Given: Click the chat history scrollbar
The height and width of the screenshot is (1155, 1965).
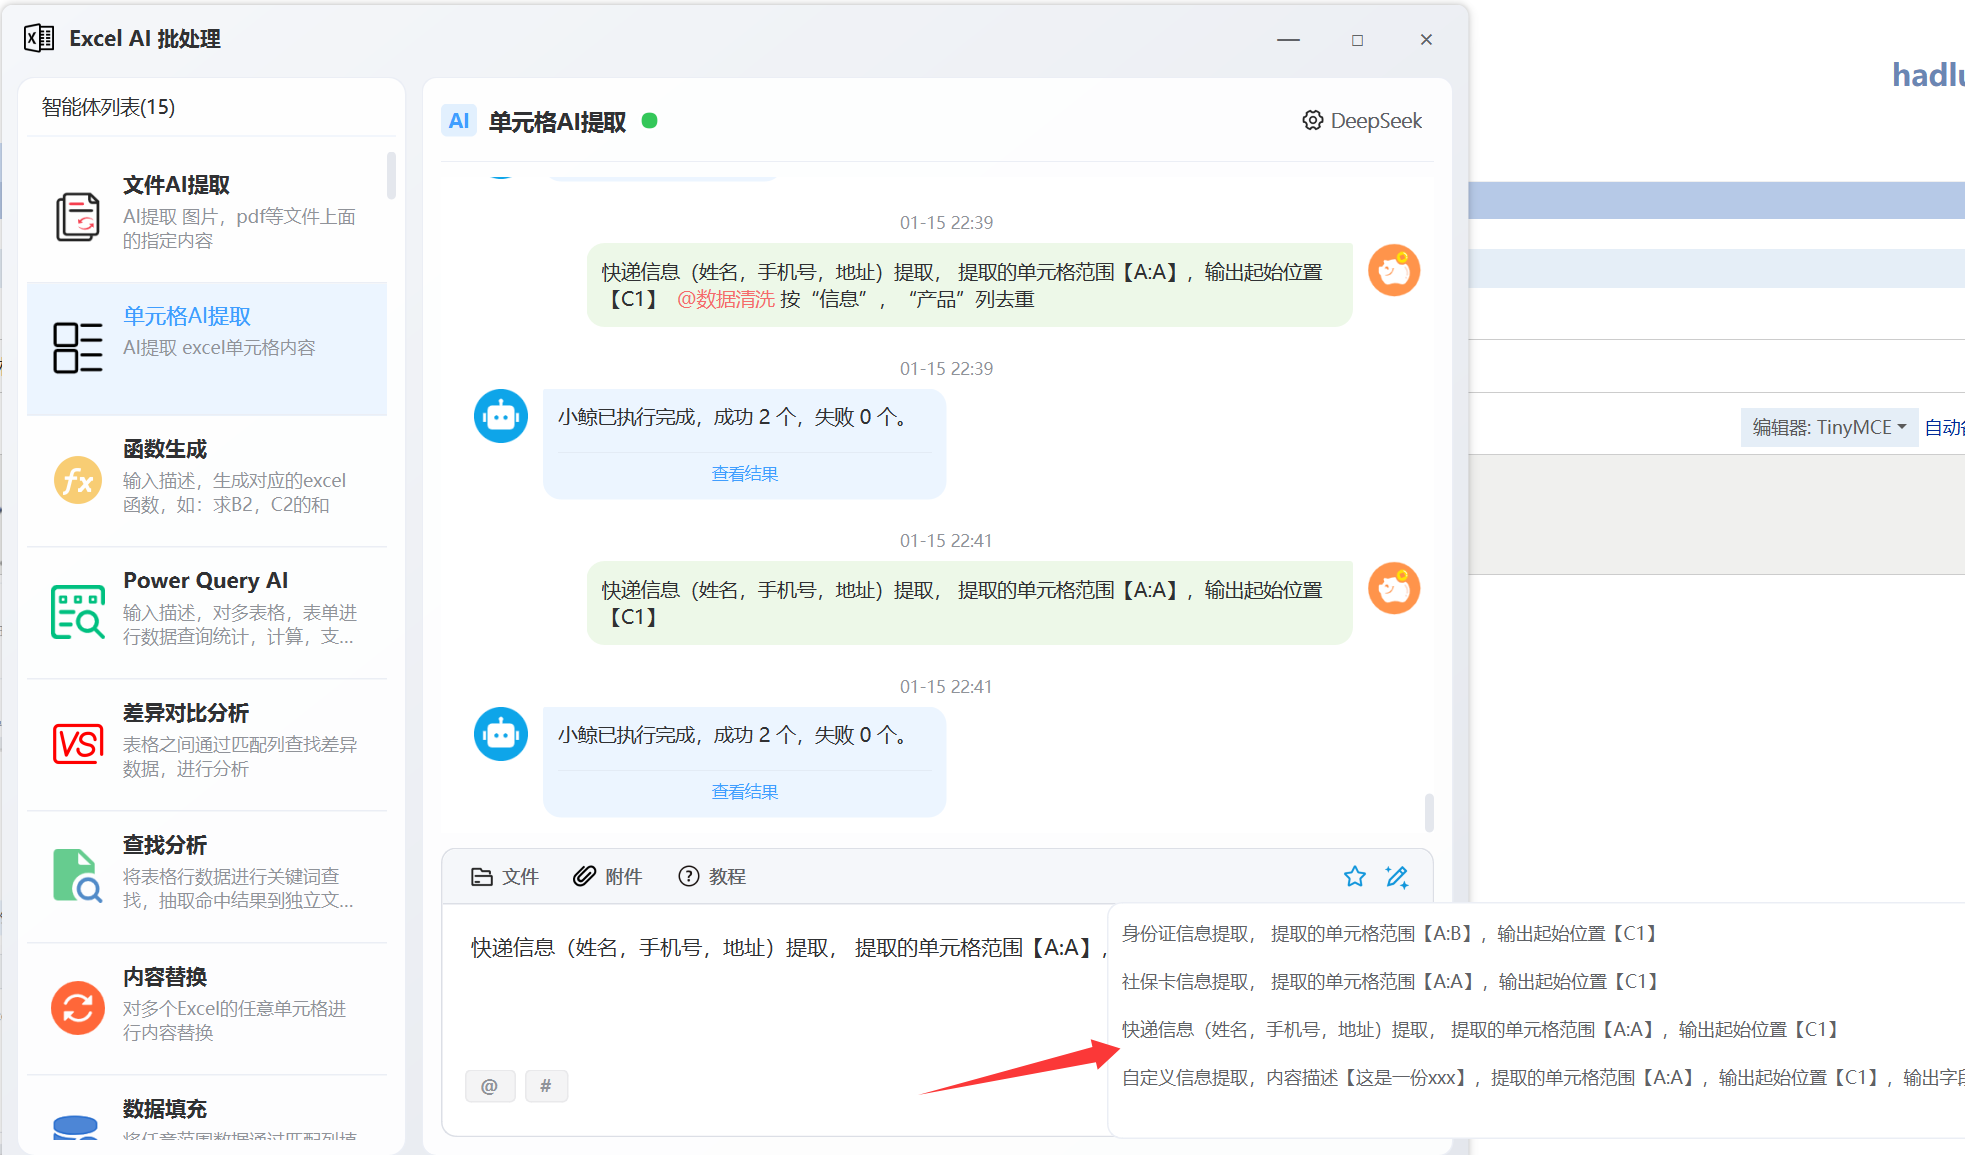Looking at the screenshot, I should (1429, 812).
